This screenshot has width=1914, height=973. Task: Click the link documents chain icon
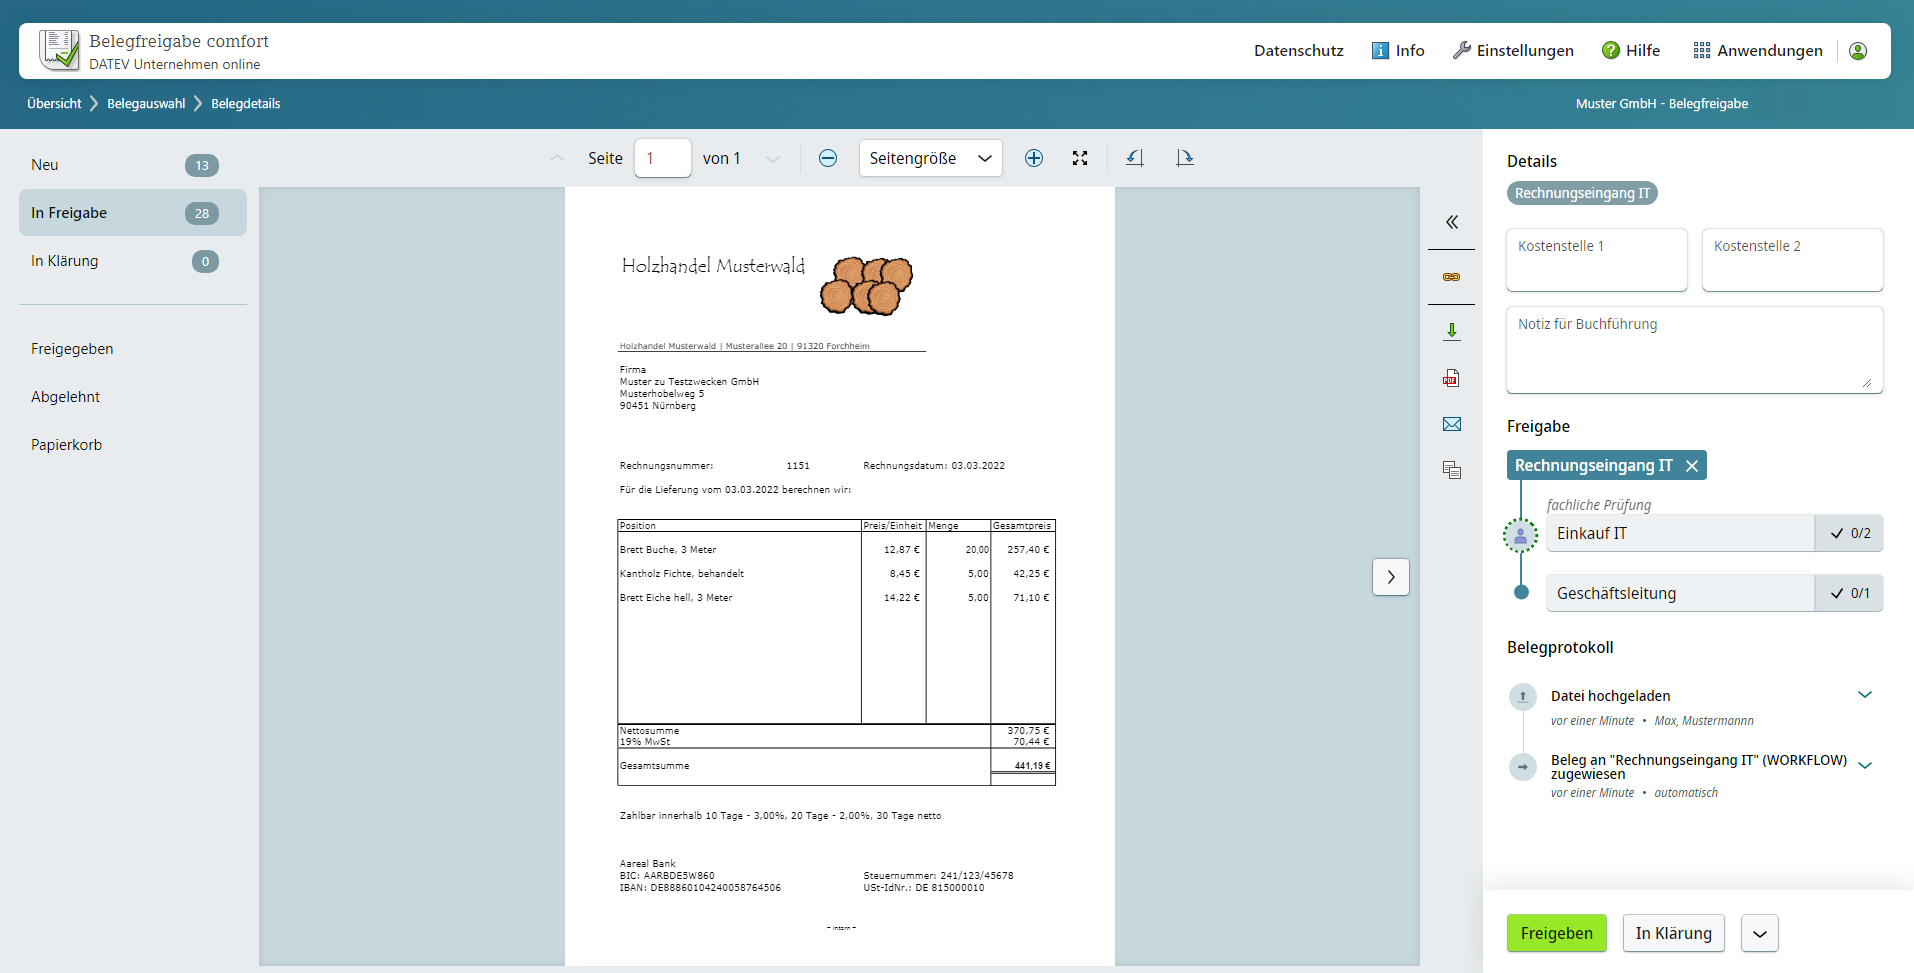pyautogui.click(x=1452, y=277)
